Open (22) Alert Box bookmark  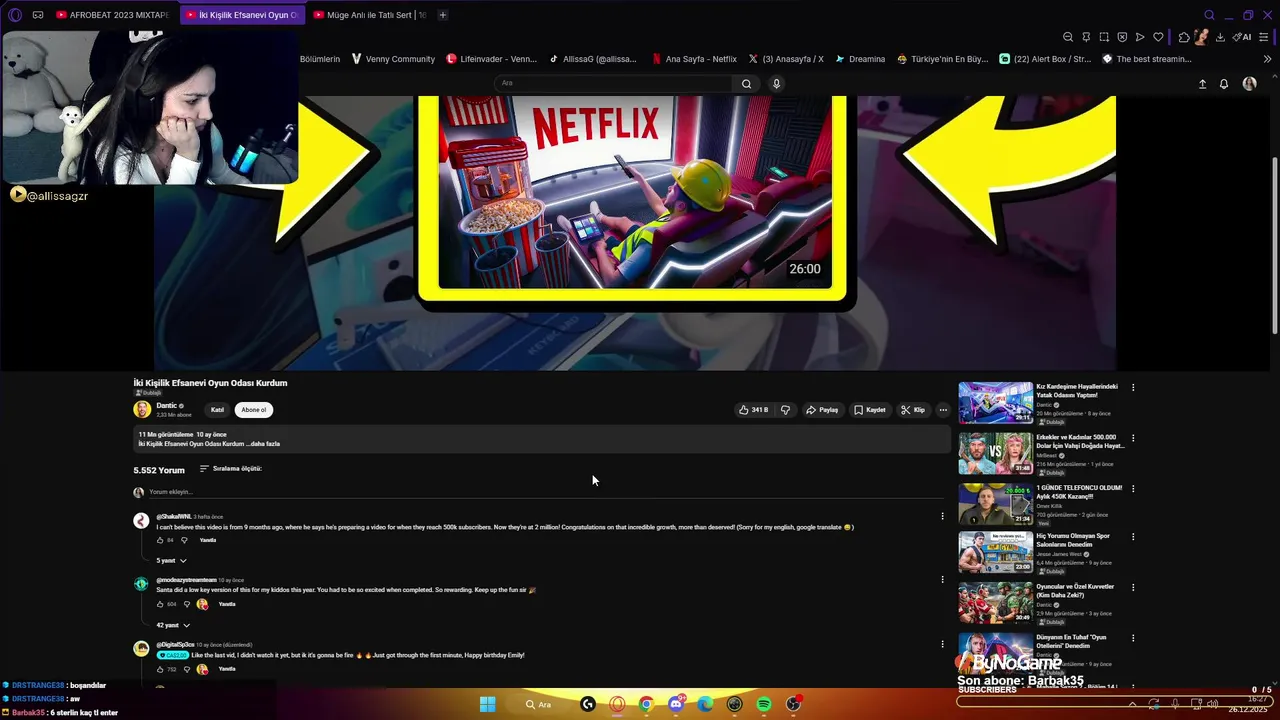[x=1045, y=59]
